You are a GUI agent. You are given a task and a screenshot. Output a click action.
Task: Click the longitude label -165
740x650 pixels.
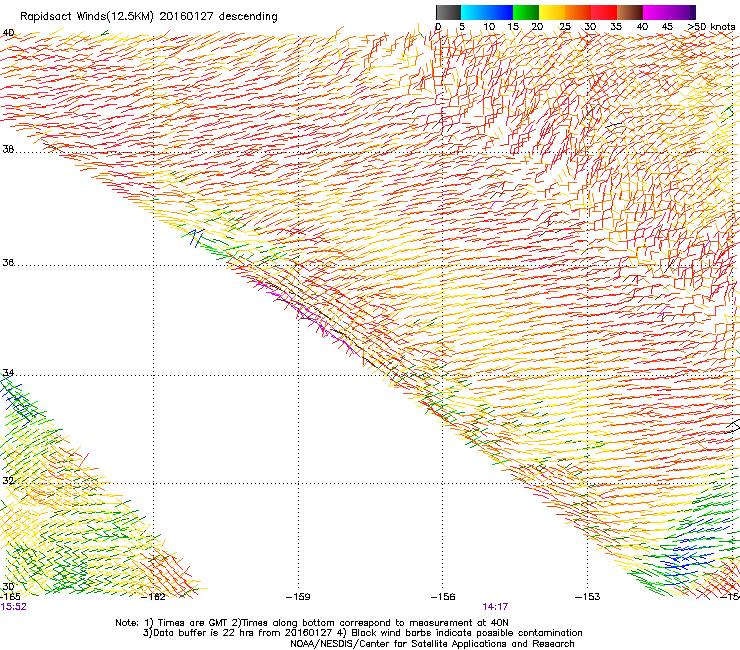[10, 597]
